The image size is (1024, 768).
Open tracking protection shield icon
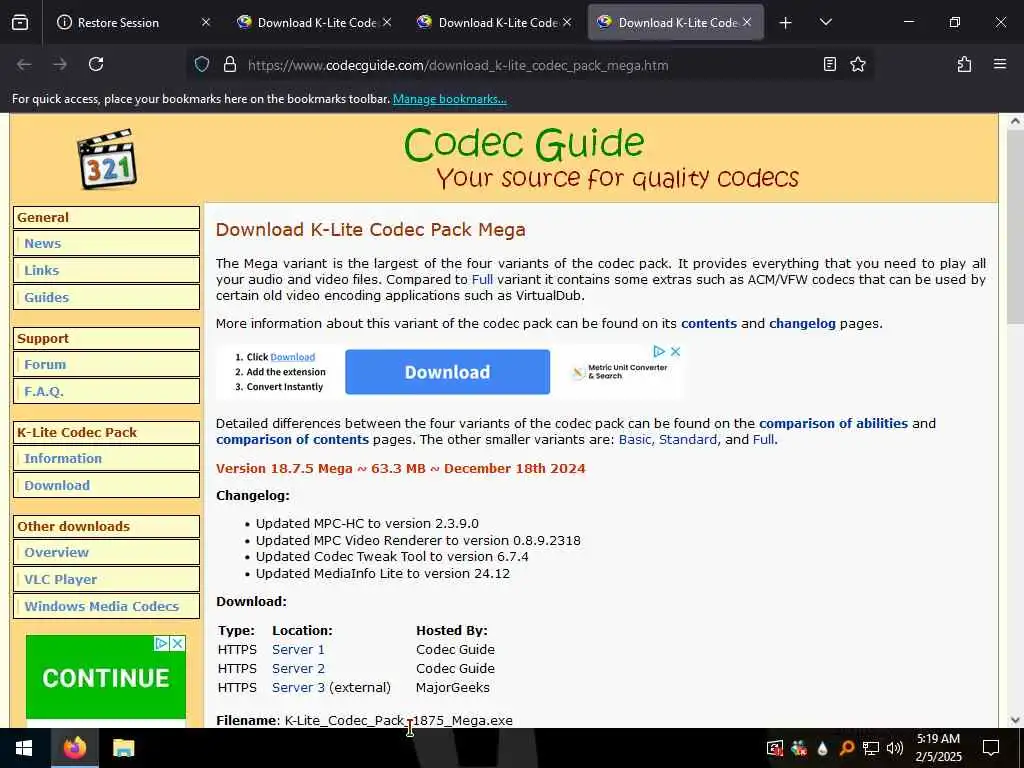(x=202, y=65)
